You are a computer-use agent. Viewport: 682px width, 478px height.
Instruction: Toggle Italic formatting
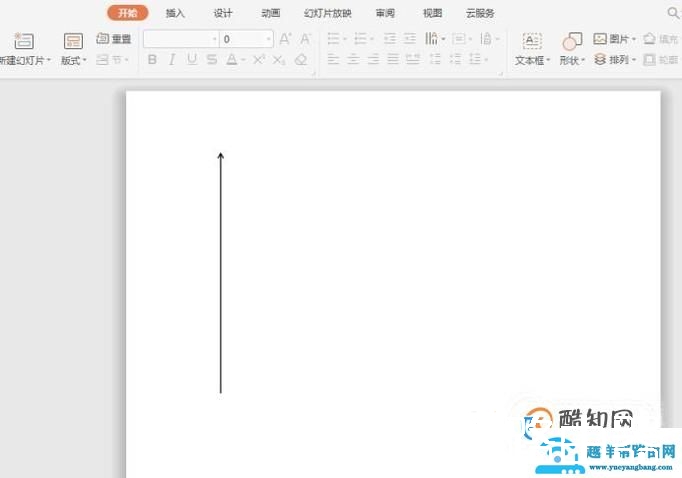172,60
